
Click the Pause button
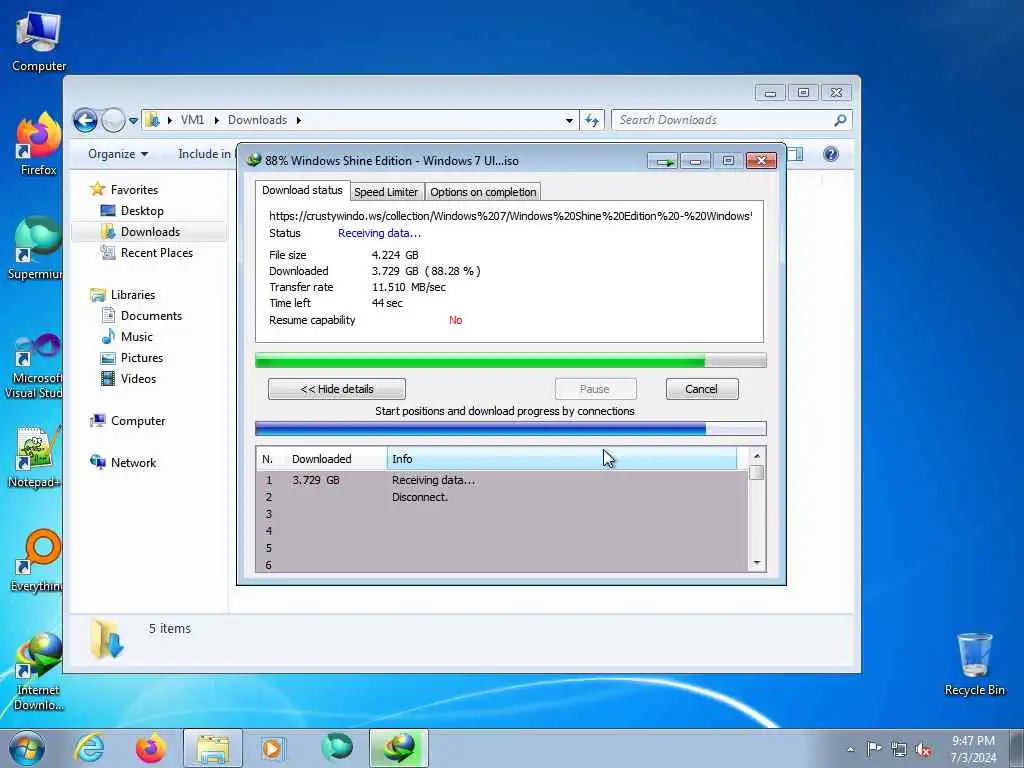(595, 389)
